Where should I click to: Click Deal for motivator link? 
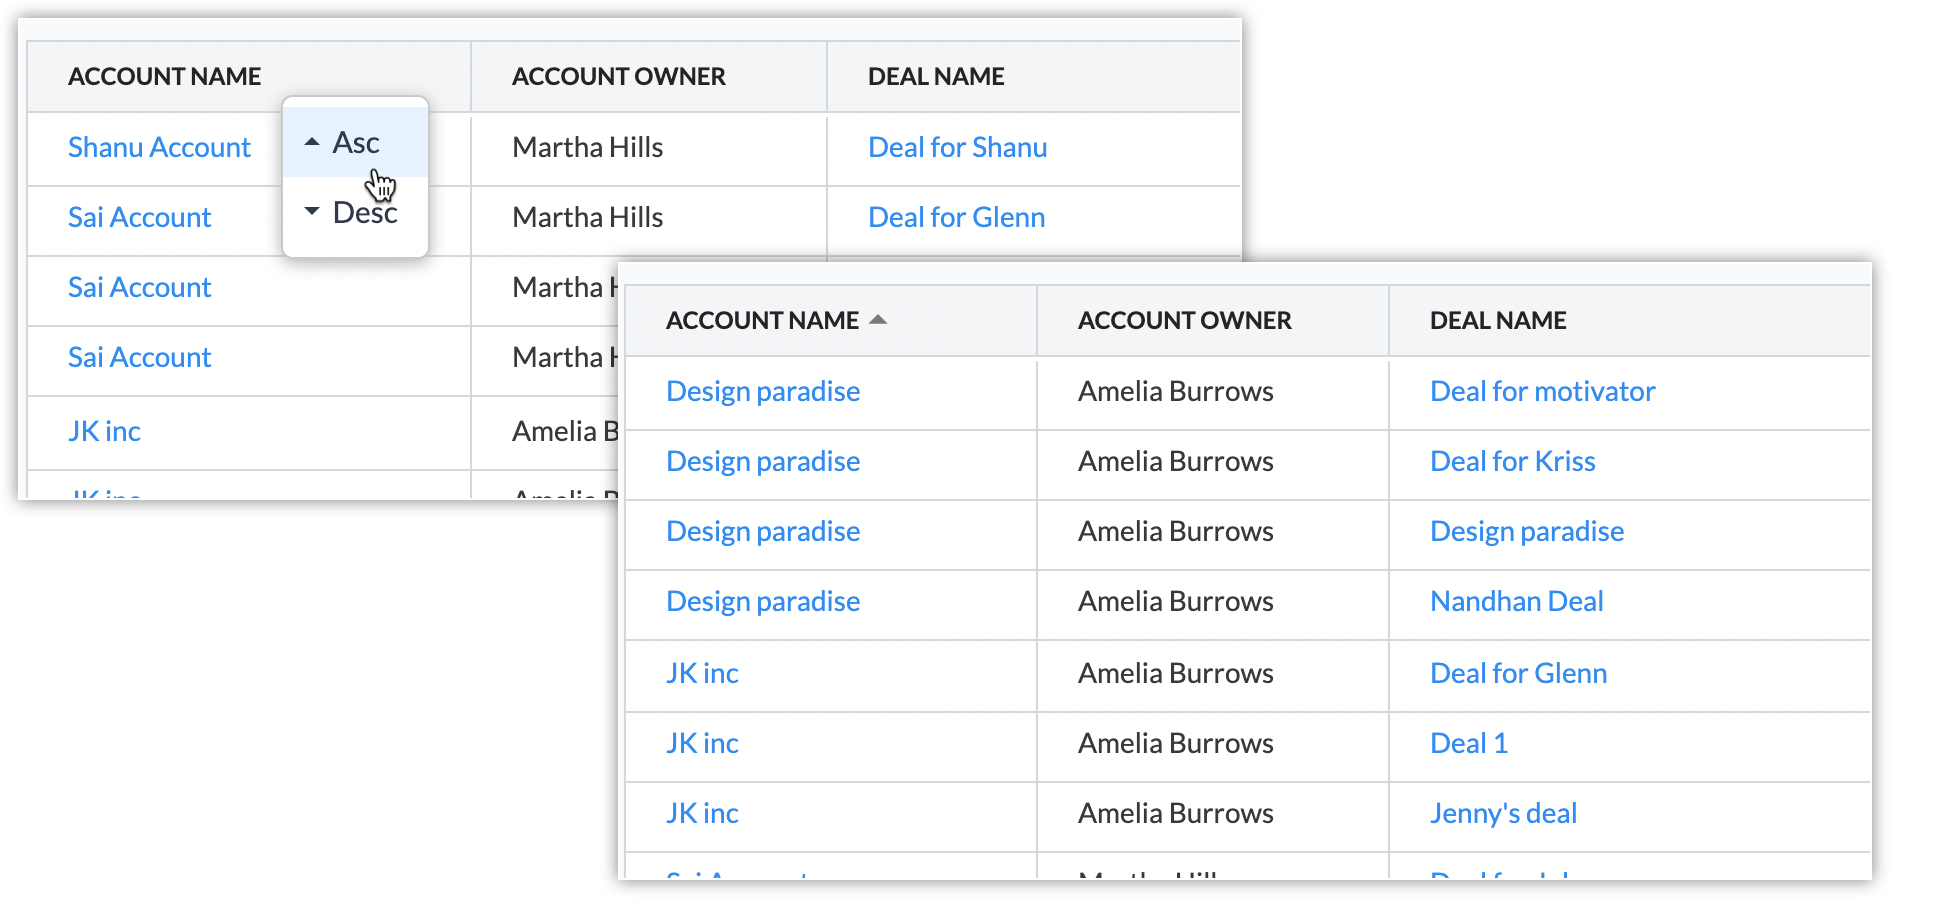1542,392
